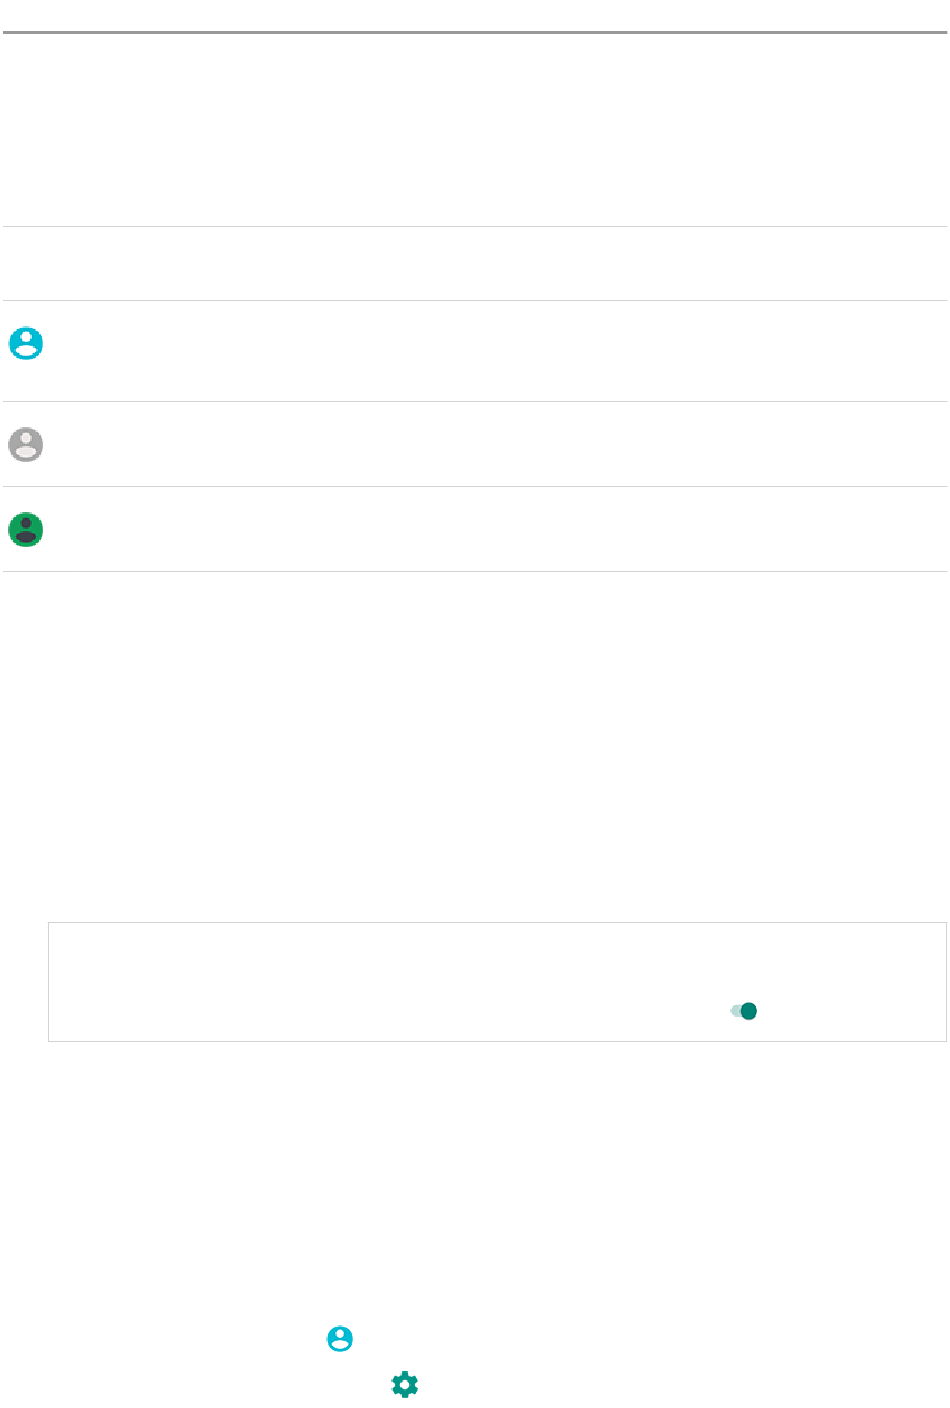
Task: Click the light blue user avatar icon
Action: [x=26, y=343]
